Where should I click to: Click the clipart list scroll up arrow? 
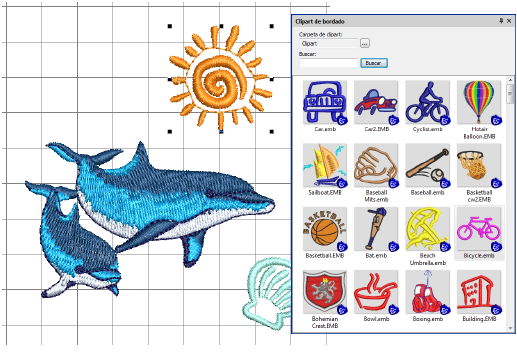(510, 80)
